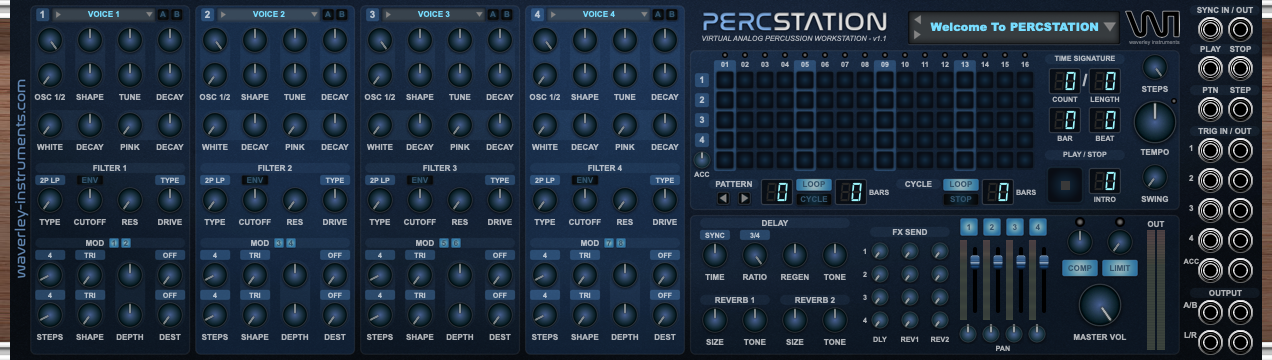Open Filter 1 '2P LP' type selector
This screenshot has height=360, width=1272.
(49, 180)
